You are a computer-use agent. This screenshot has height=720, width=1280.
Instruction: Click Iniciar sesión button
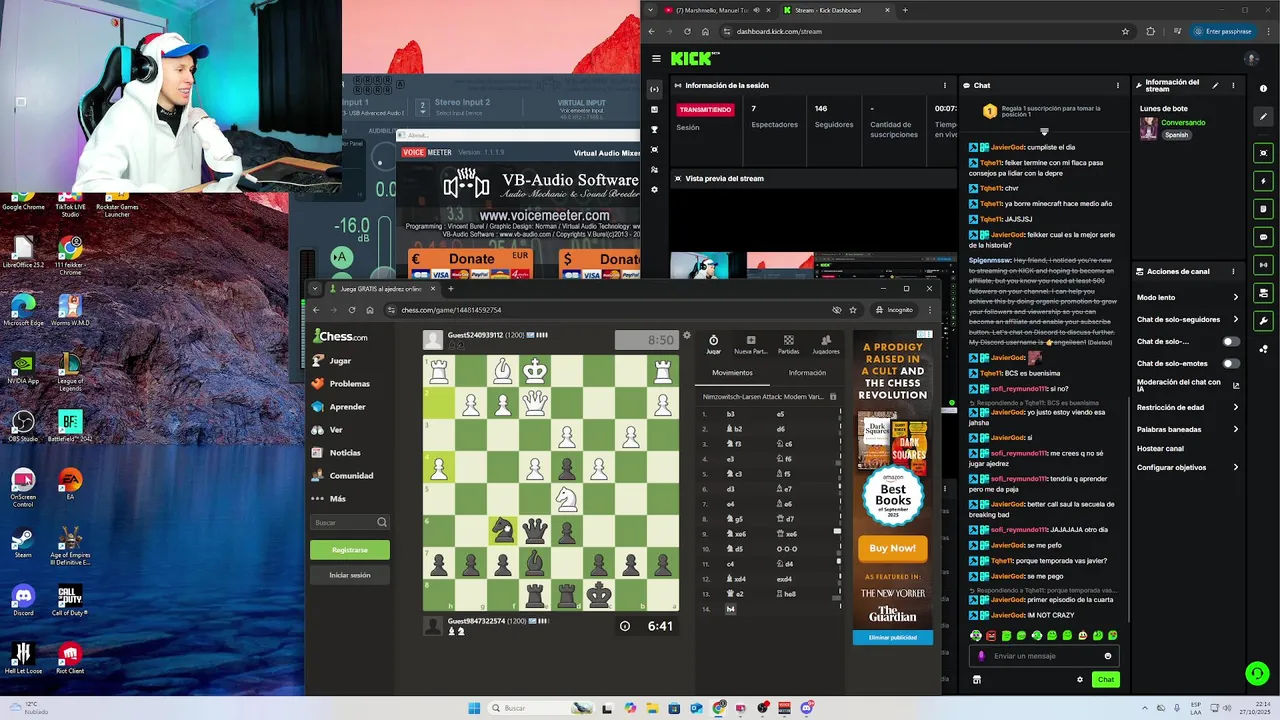350,575
